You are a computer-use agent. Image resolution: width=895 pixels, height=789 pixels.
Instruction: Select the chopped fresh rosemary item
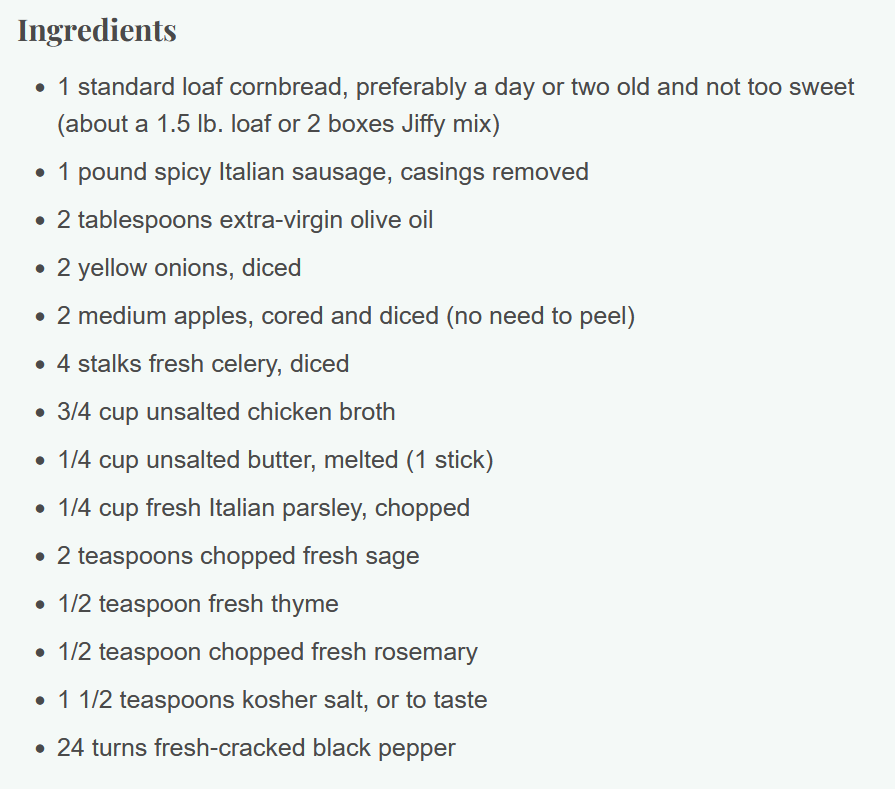(267, 652)
